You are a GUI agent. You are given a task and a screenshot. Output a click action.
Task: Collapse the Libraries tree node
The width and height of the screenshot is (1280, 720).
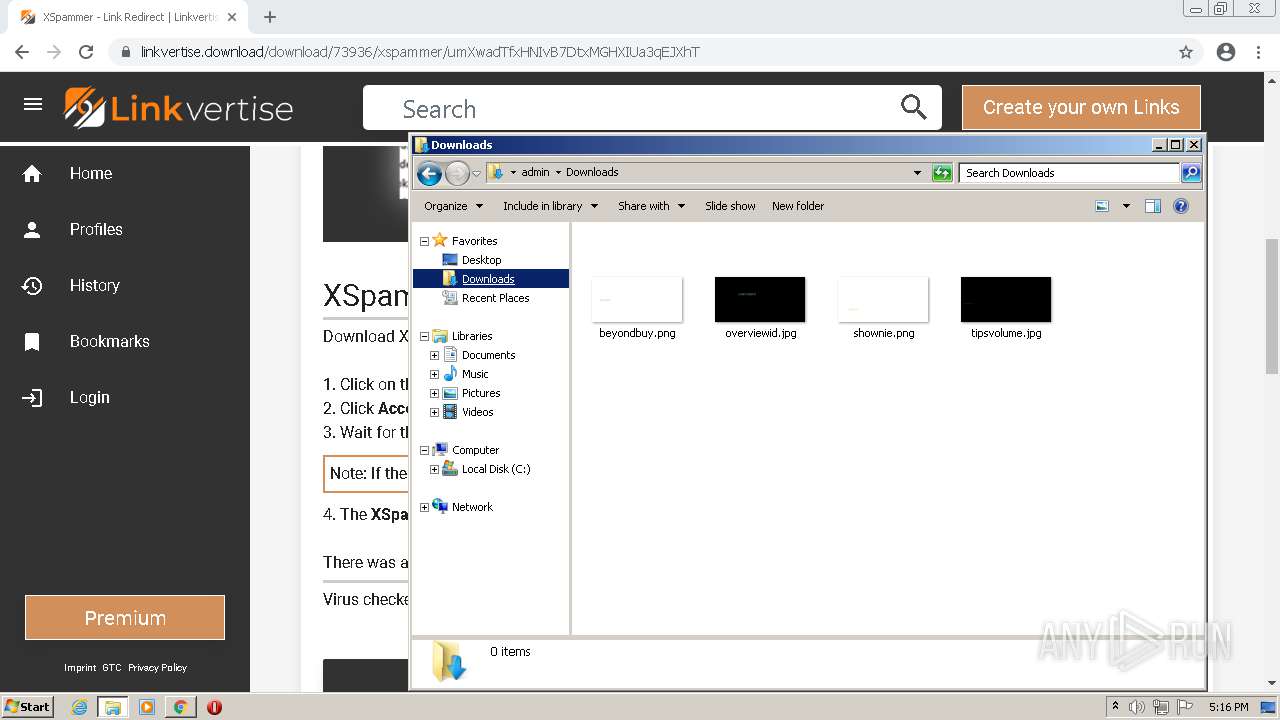point(424,336)
